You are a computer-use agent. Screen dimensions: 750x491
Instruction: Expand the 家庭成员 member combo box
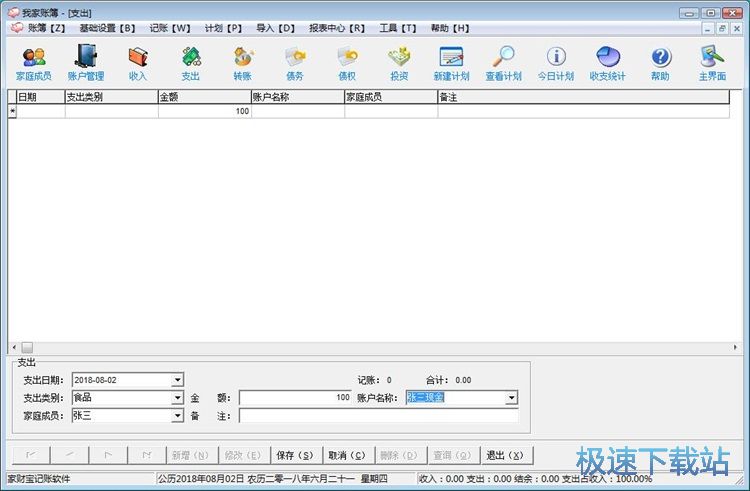click(177, 416)
